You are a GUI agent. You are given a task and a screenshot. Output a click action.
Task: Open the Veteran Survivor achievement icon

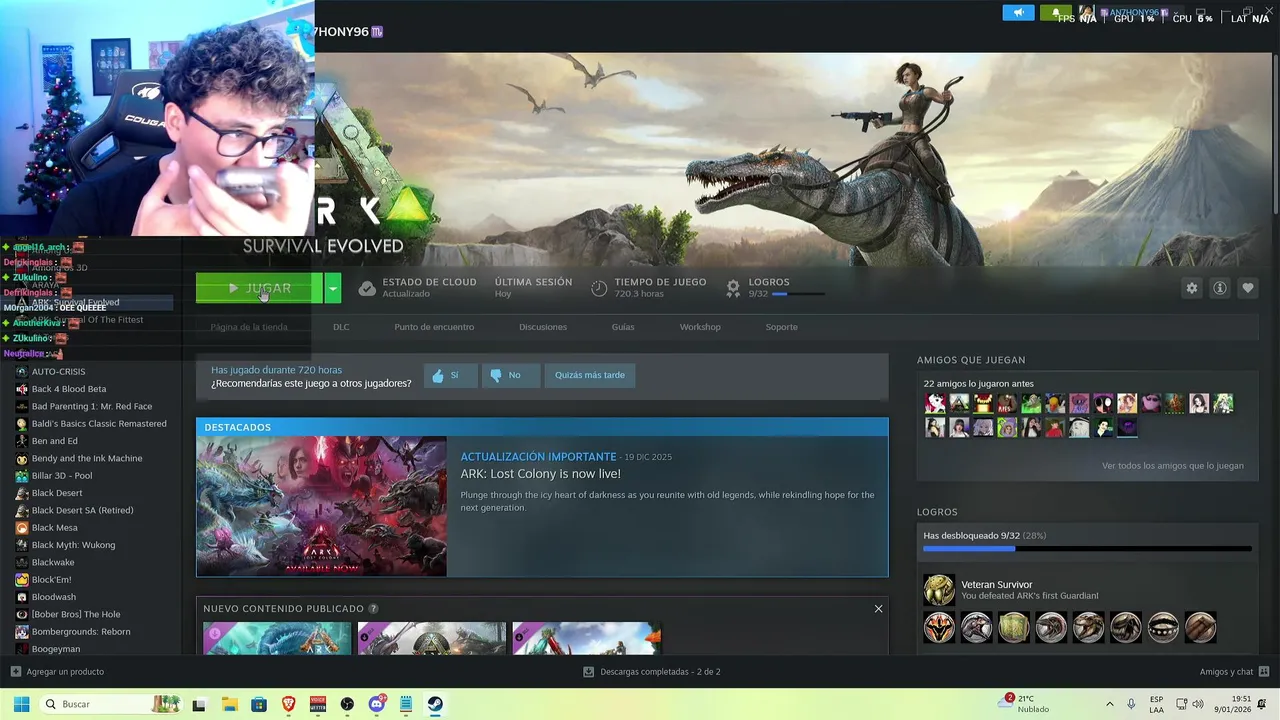point(939,590)
